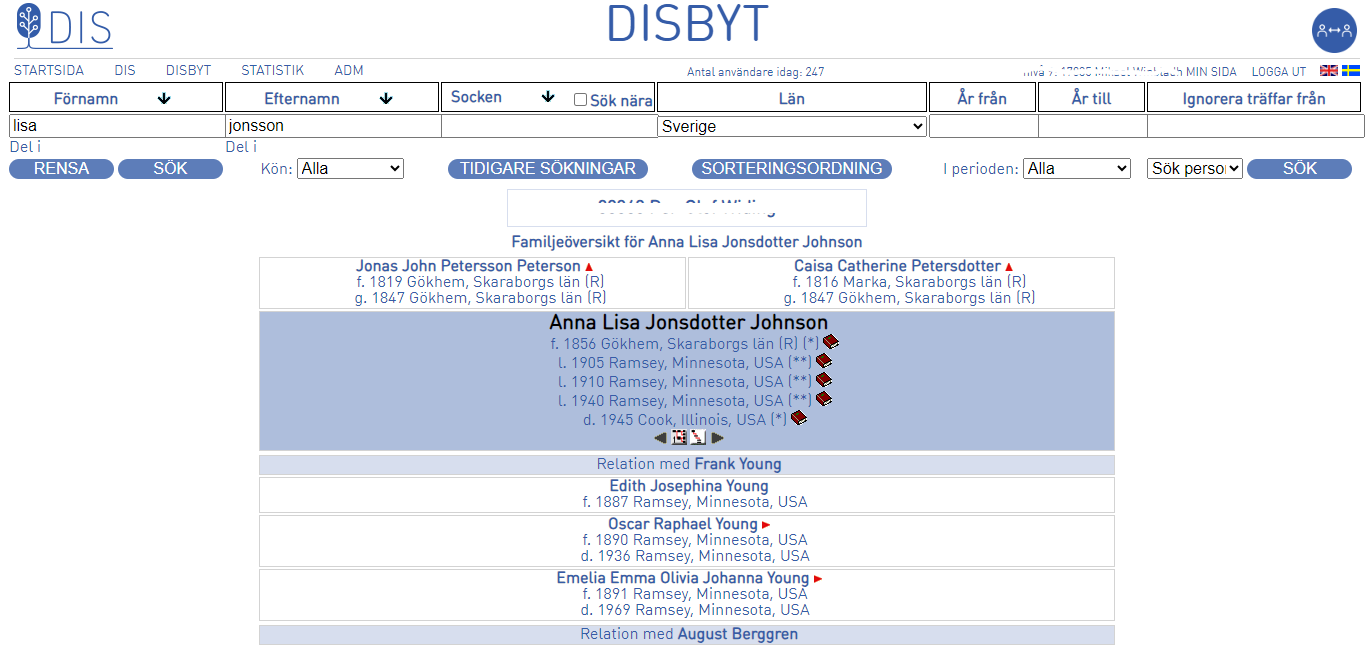Open the Kön dropdown
The image size is (1372, 655).
click(x=350, y=169)
